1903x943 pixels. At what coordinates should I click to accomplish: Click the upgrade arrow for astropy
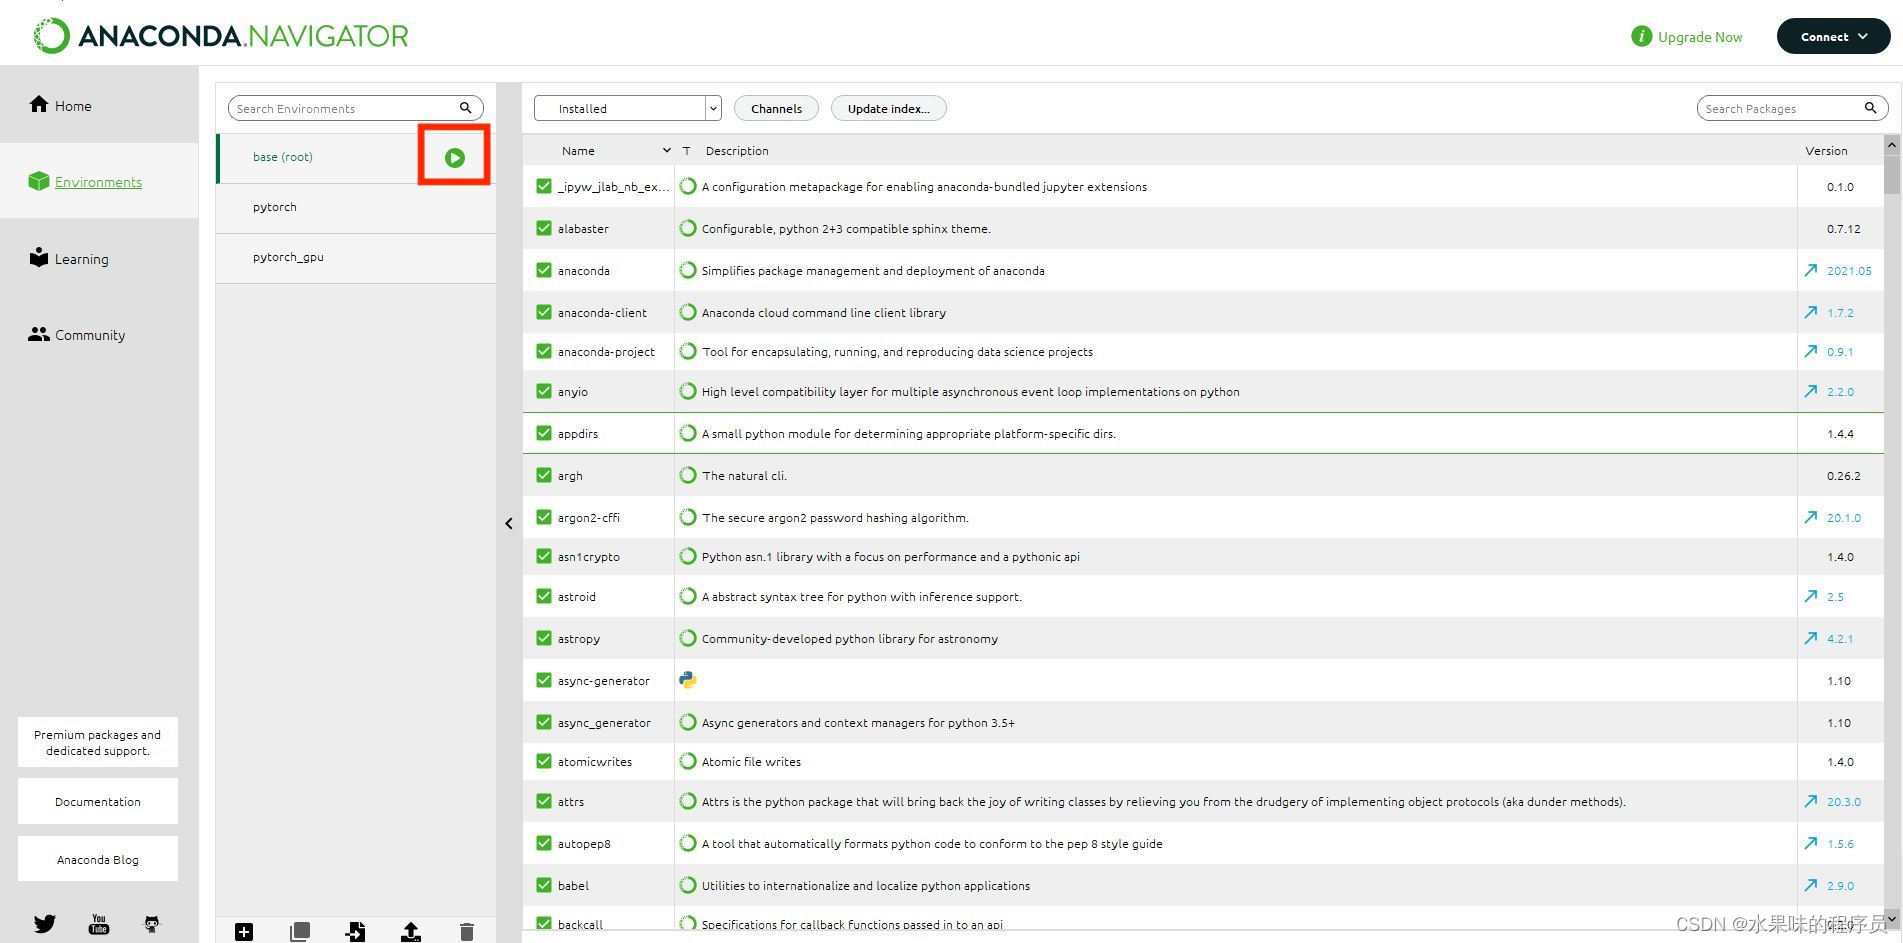(x=1811, y=638)
